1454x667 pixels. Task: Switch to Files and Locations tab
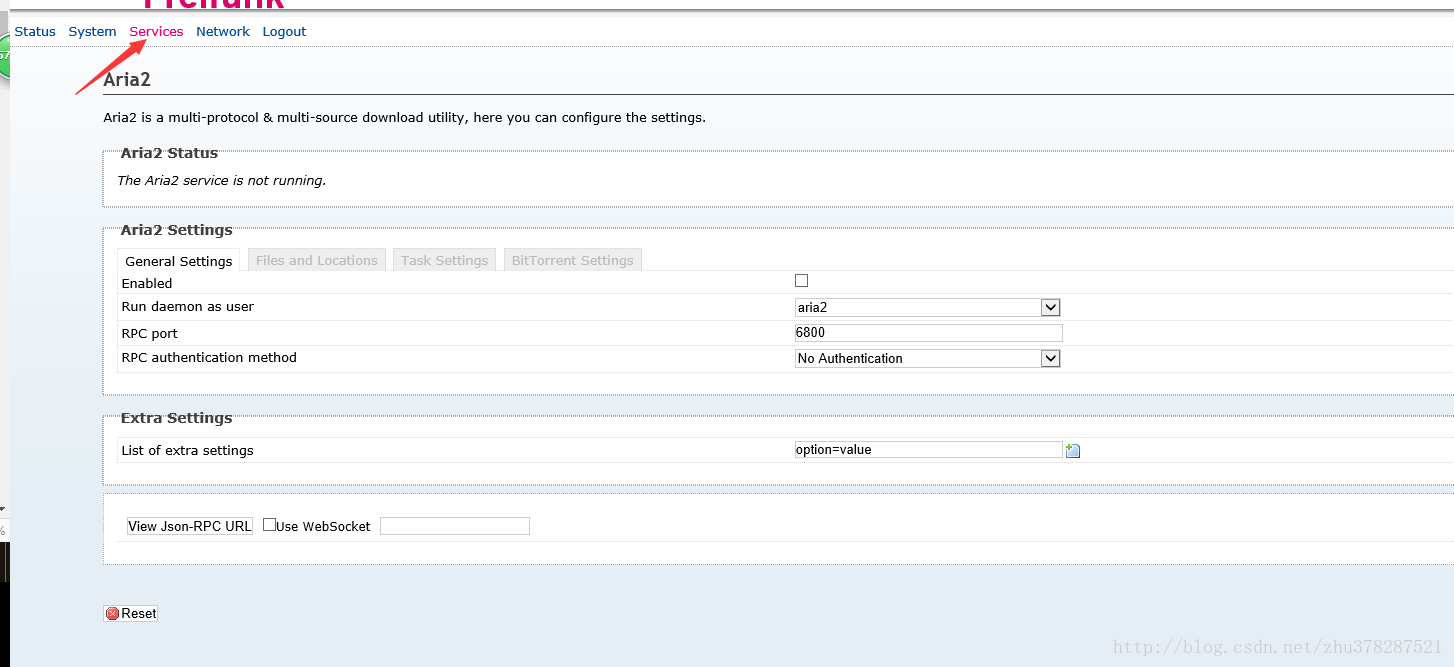[317, 260]
